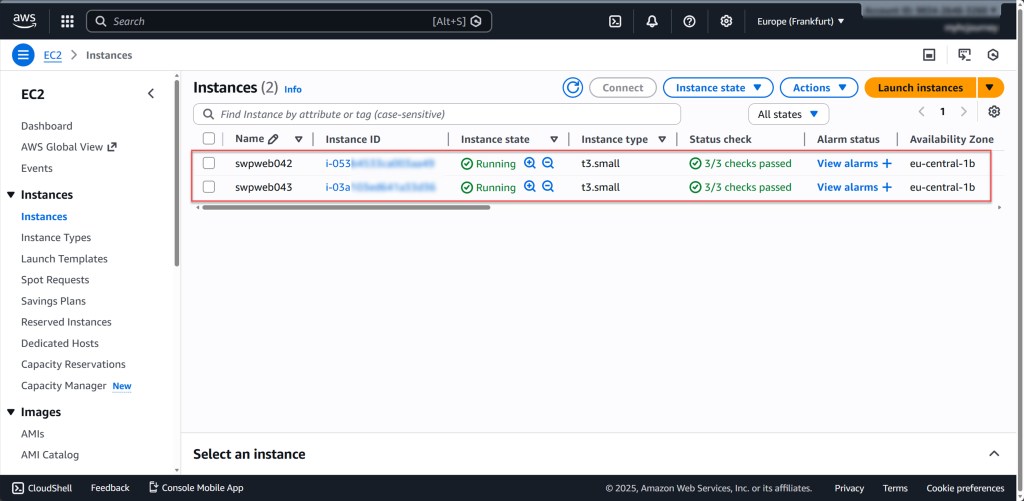This screenshot has height=501, width=1024.
Task: Open table preferences gear icon
Action: (x=994, y=112)
